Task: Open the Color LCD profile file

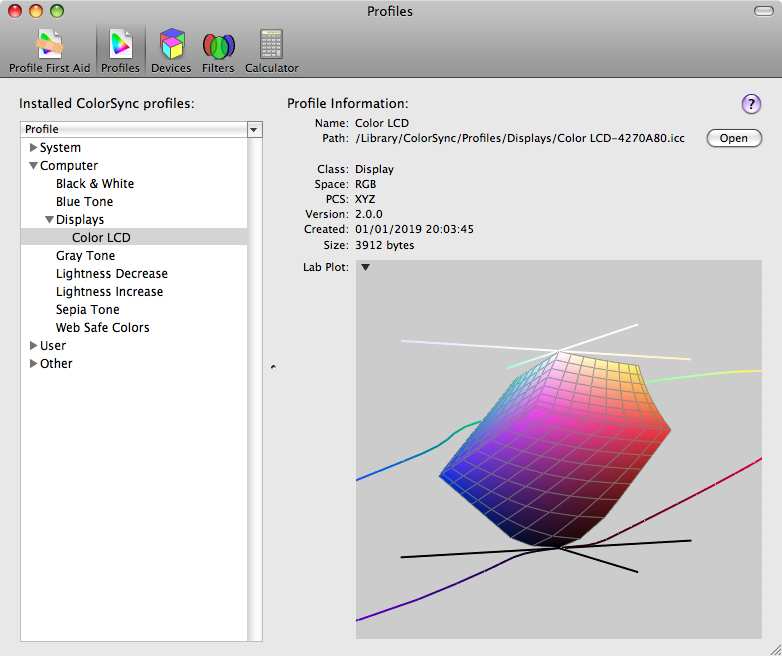Action: [x=734, y=138]
